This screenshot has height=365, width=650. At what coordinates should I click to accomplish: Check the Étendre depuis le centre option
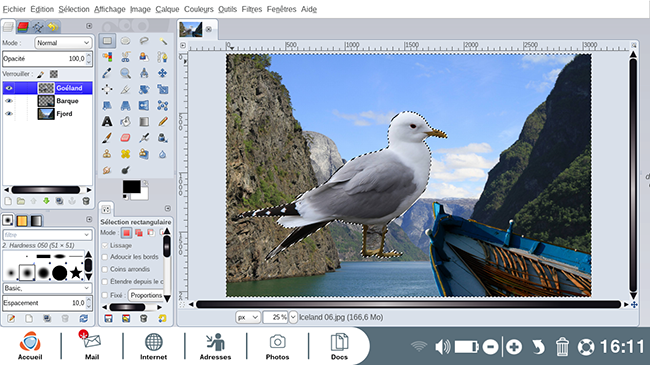[x=105, y=282]
